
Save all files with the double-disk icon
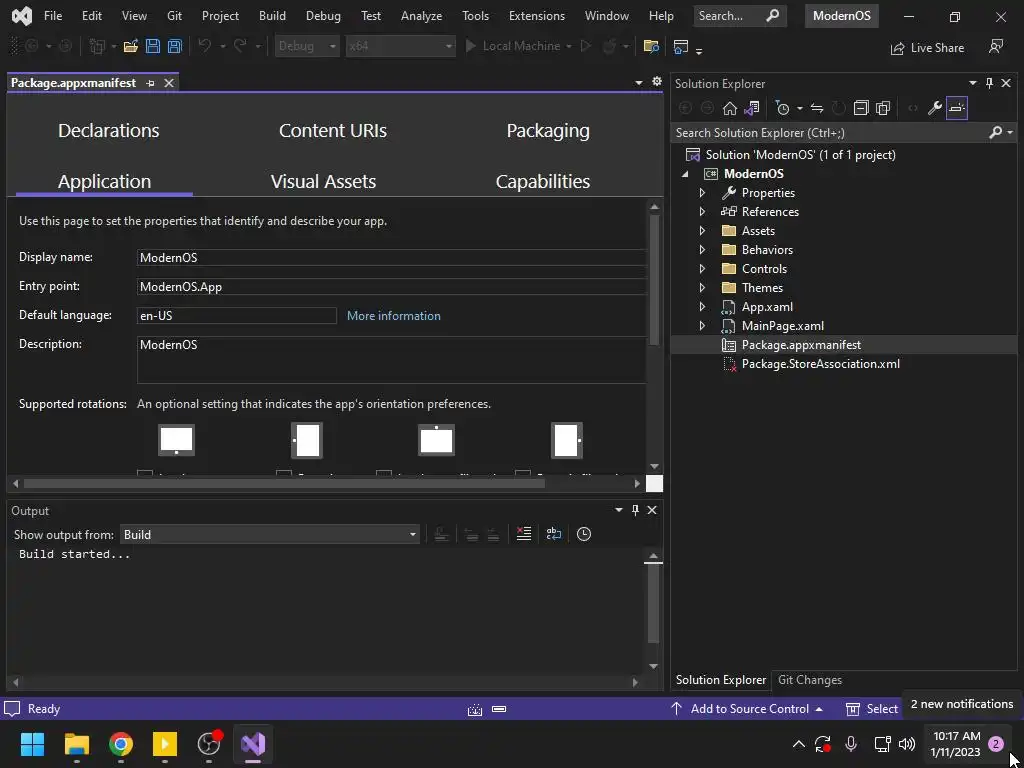tap(175, 46)
